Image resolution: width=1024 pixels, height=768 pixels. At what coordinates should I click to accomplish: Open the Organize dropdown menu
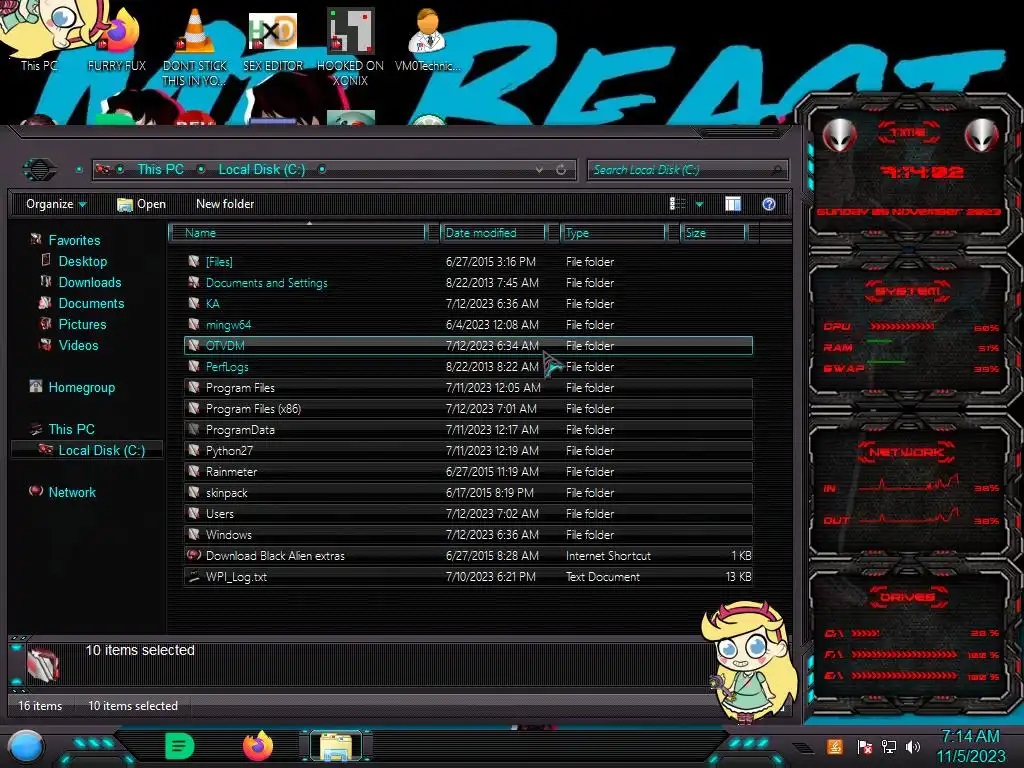56,204
